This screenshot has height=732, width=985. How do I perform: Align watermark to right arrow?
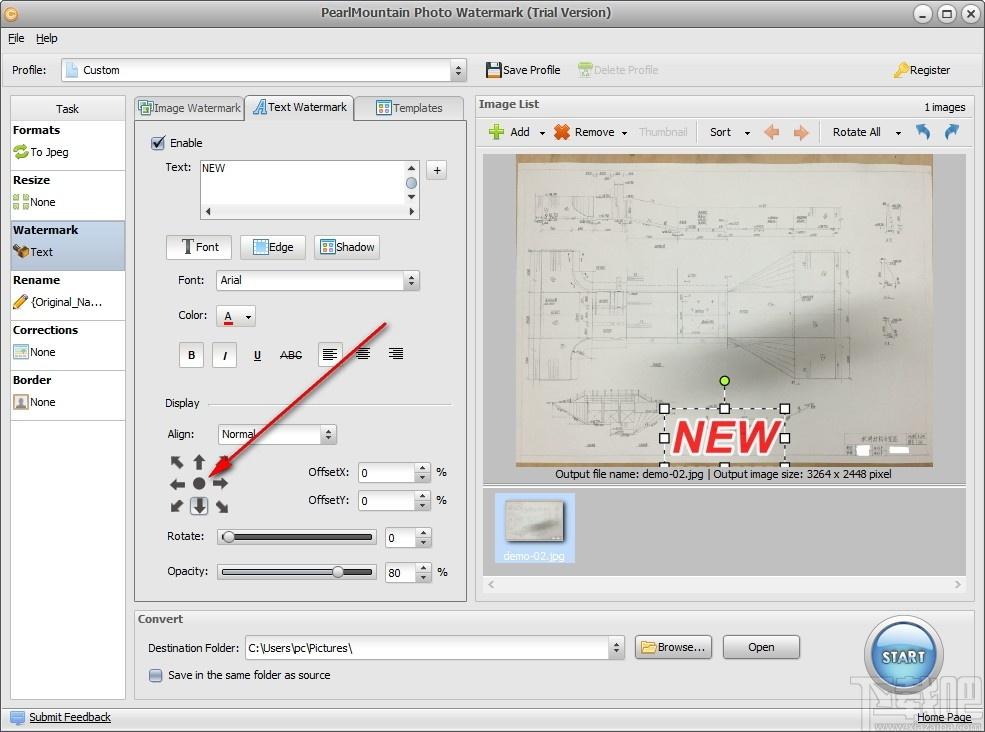220,484
